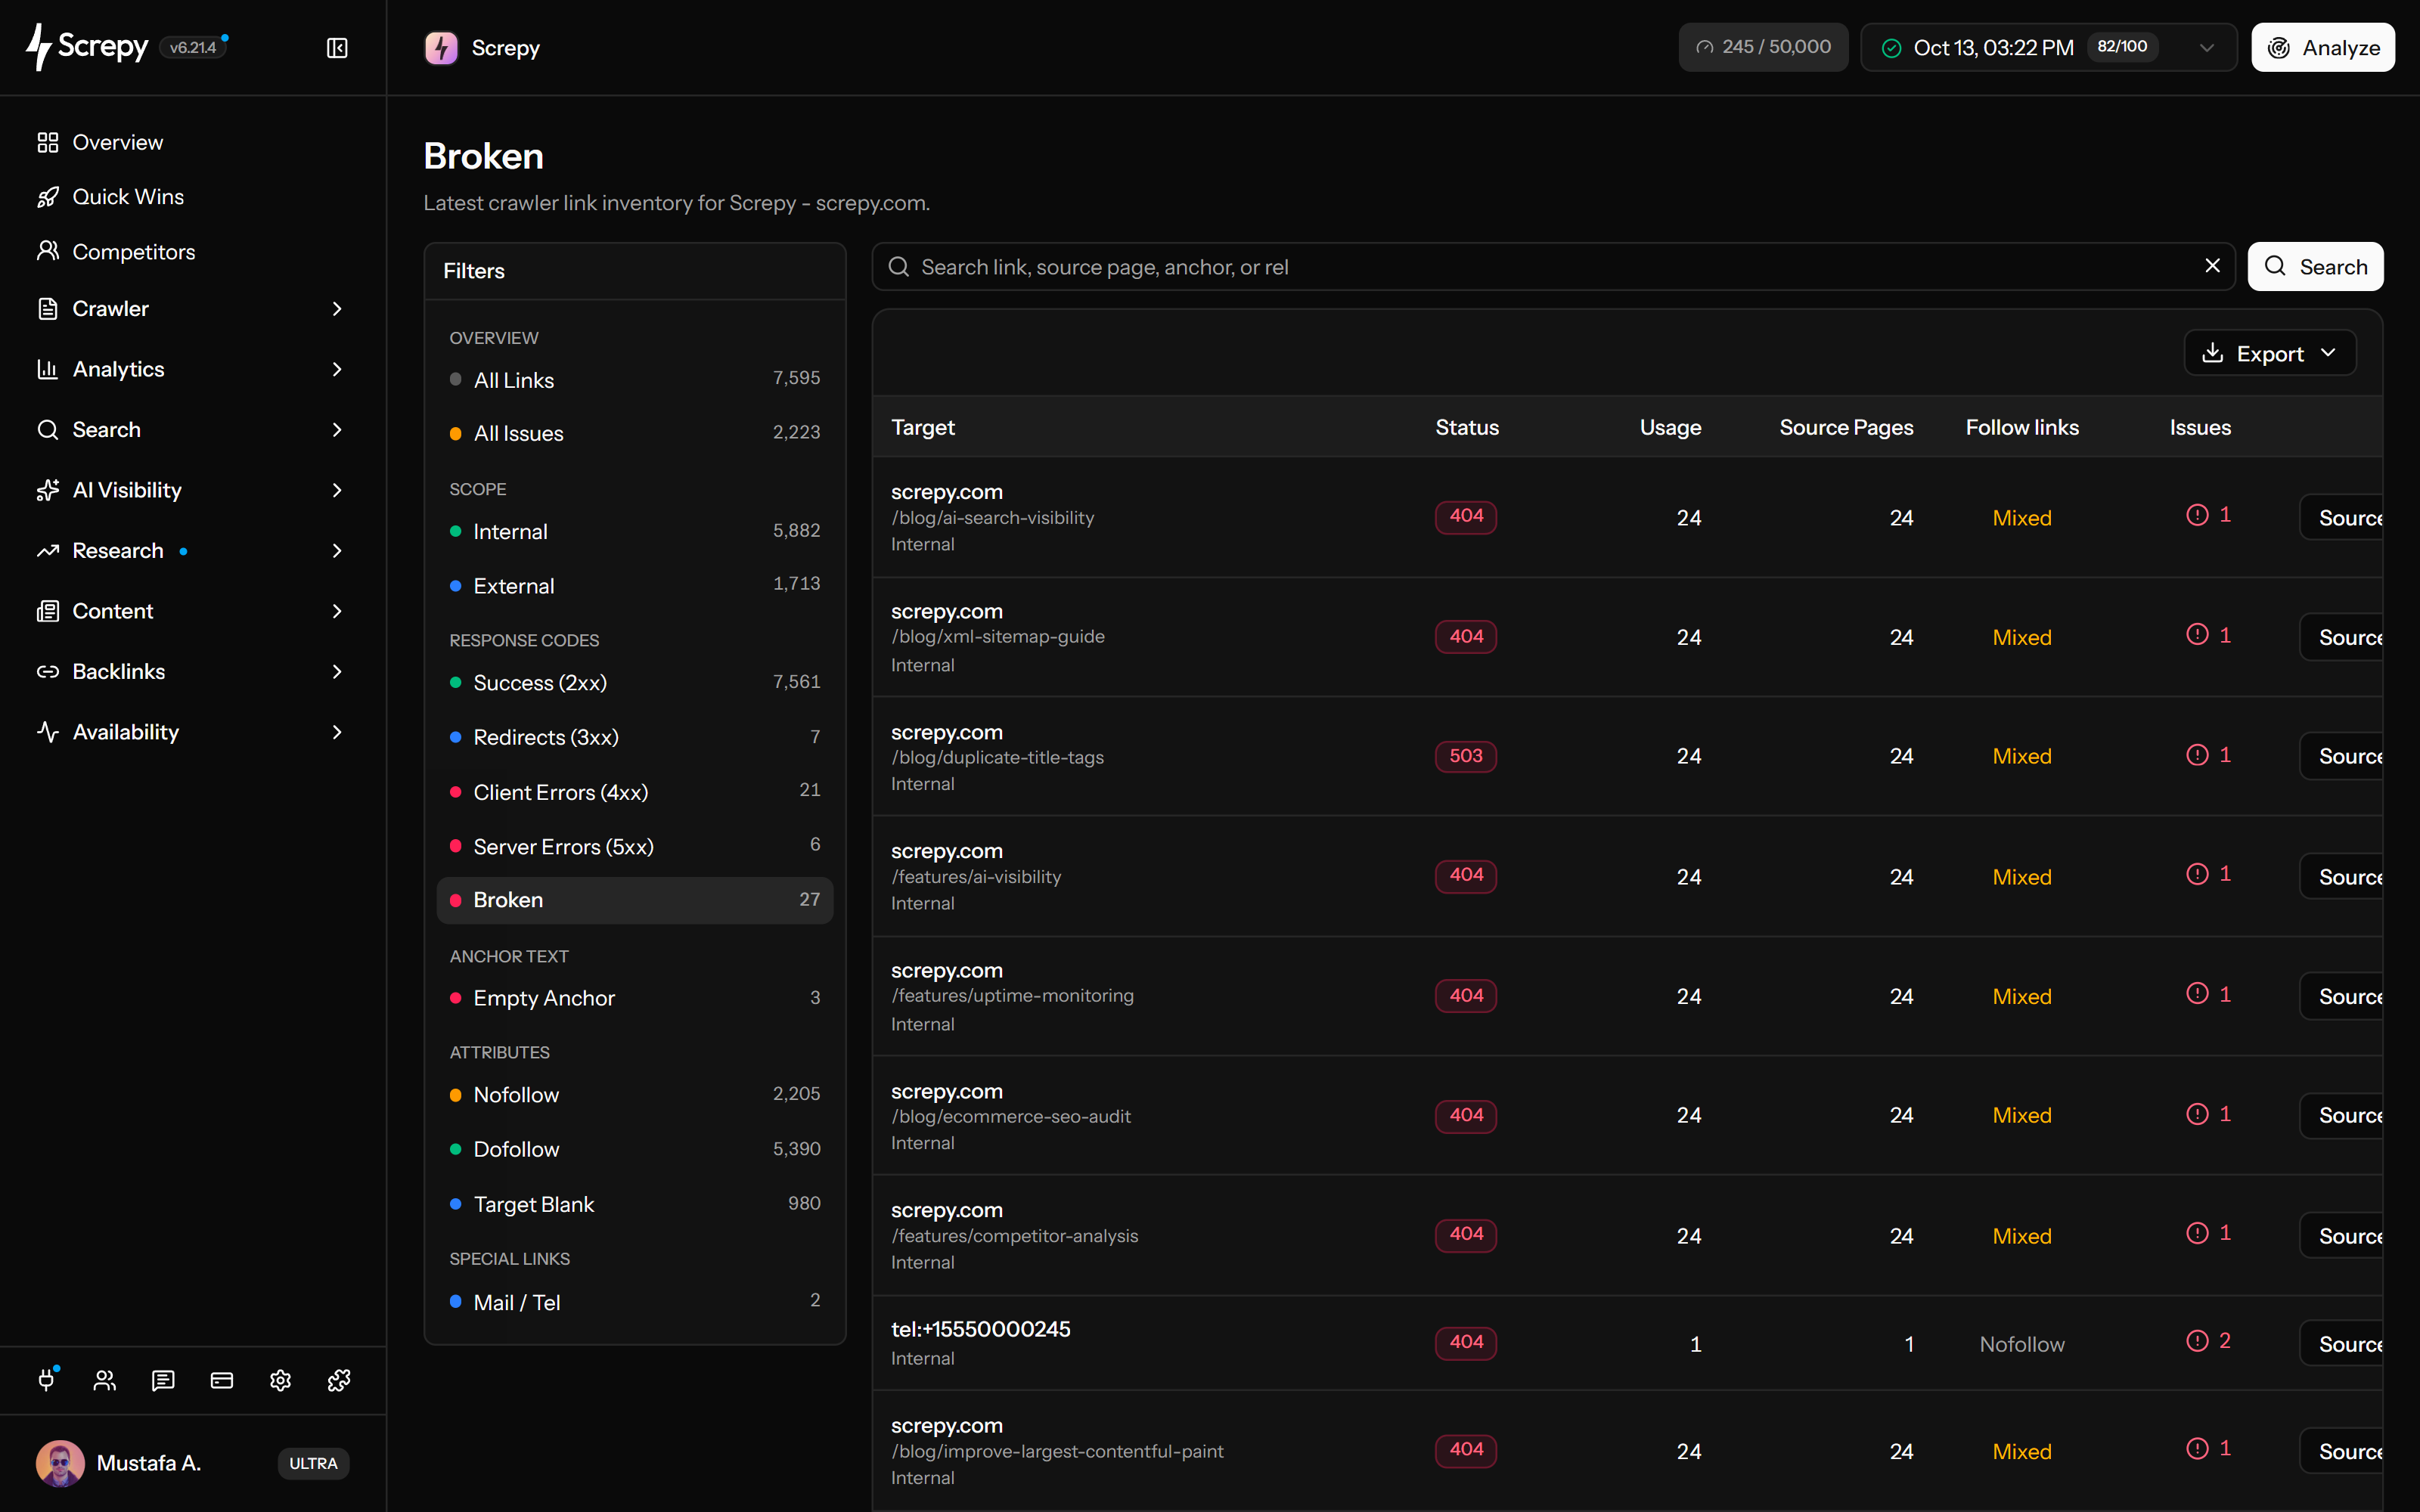
Task: Open the extensions puzzle icon
Action: tap(339, 1380)
